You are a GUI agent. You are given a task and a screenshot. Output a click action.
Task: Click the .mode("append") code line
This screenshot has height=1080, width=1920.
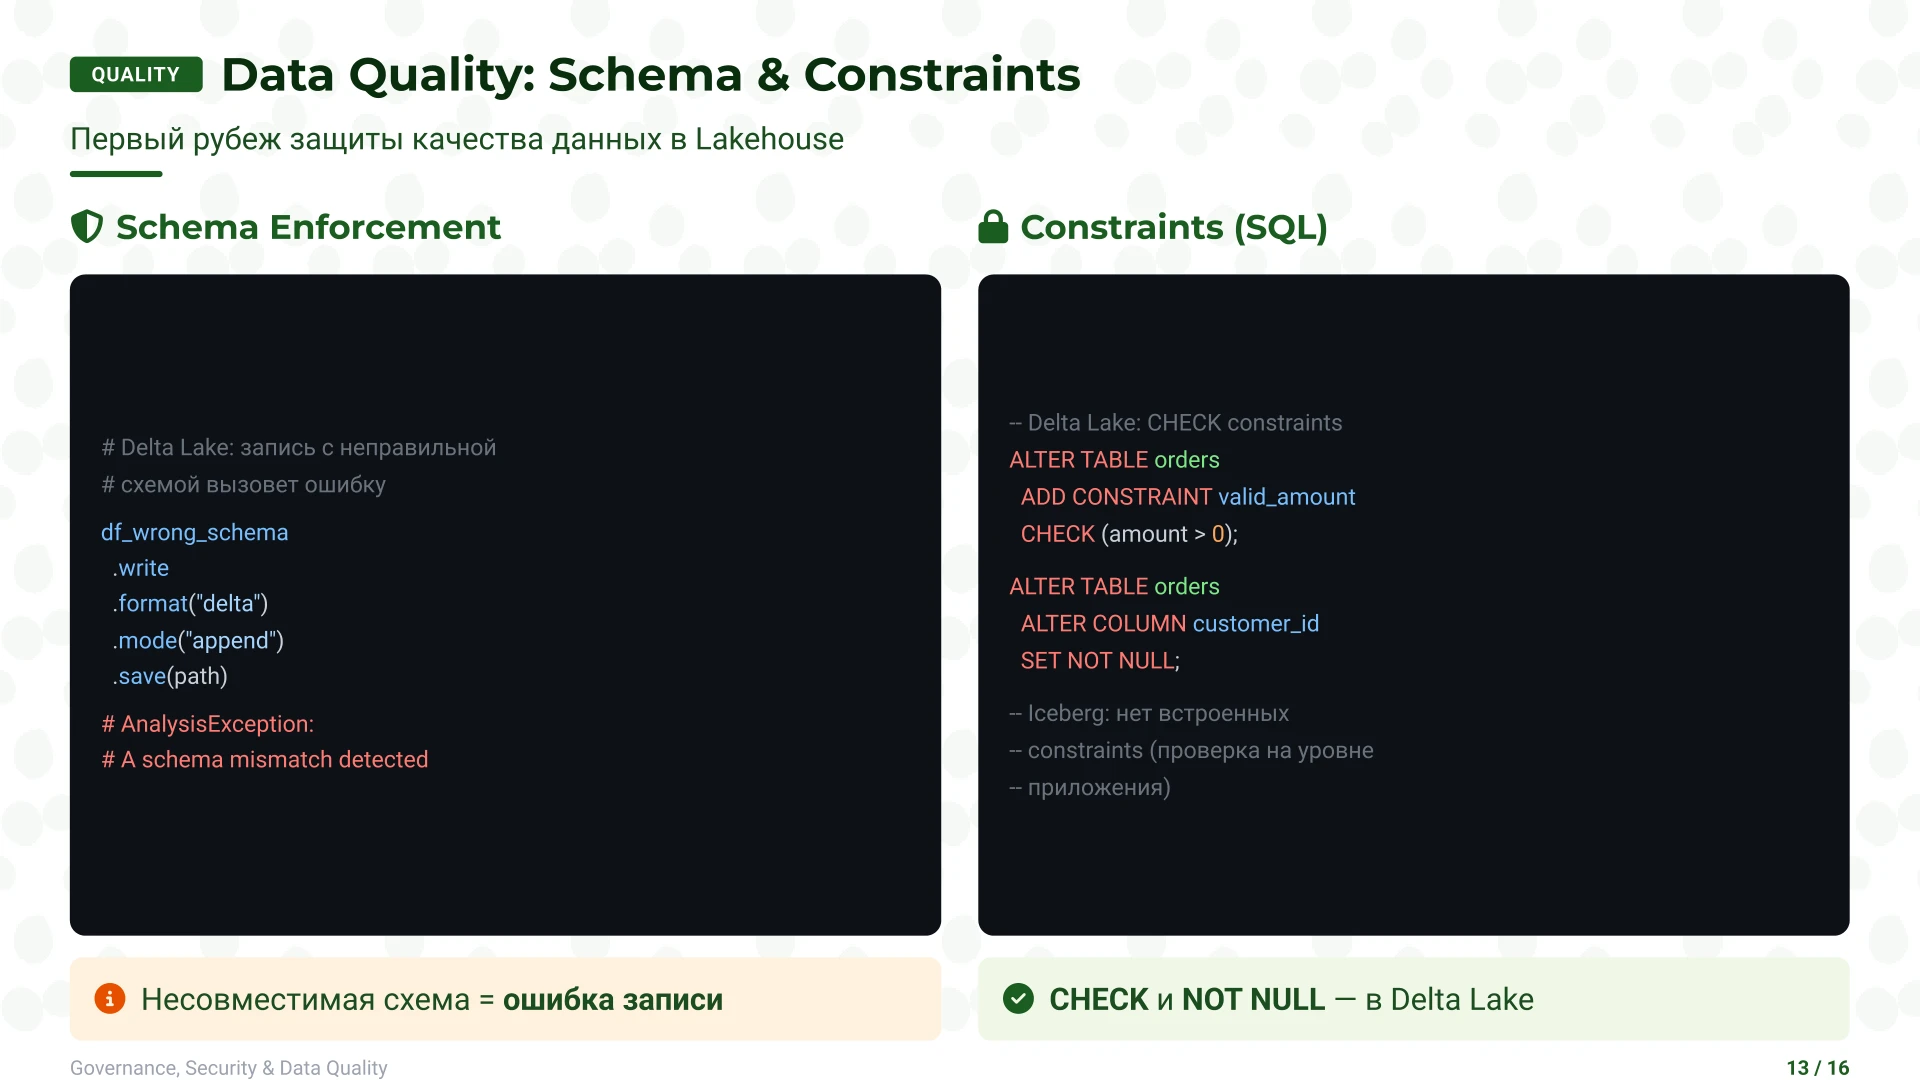point(198,640)
